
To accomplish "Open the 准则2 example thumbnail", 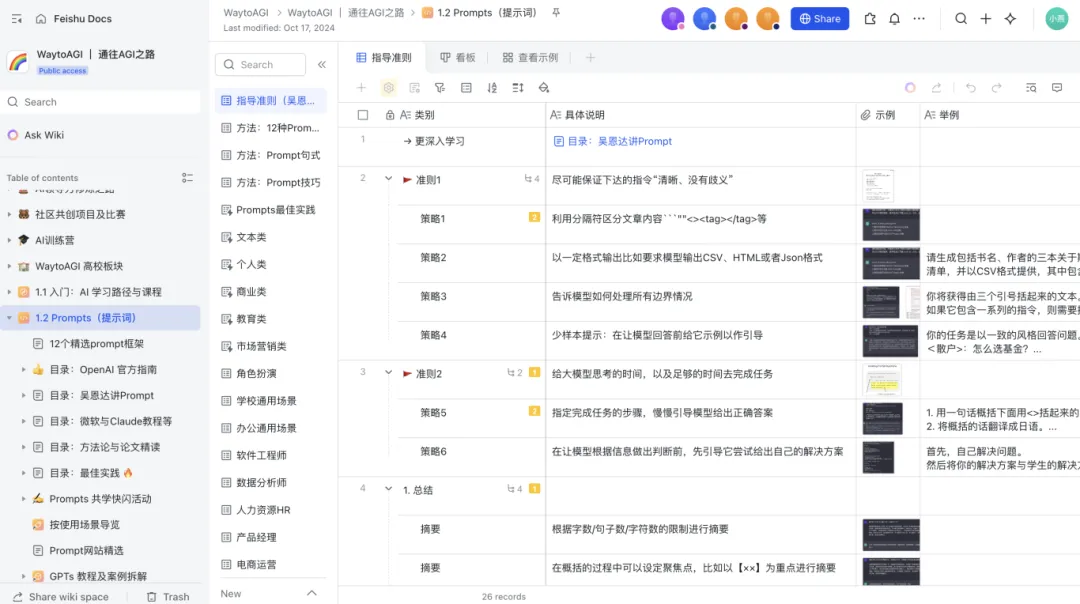I will tap(882, 380).
